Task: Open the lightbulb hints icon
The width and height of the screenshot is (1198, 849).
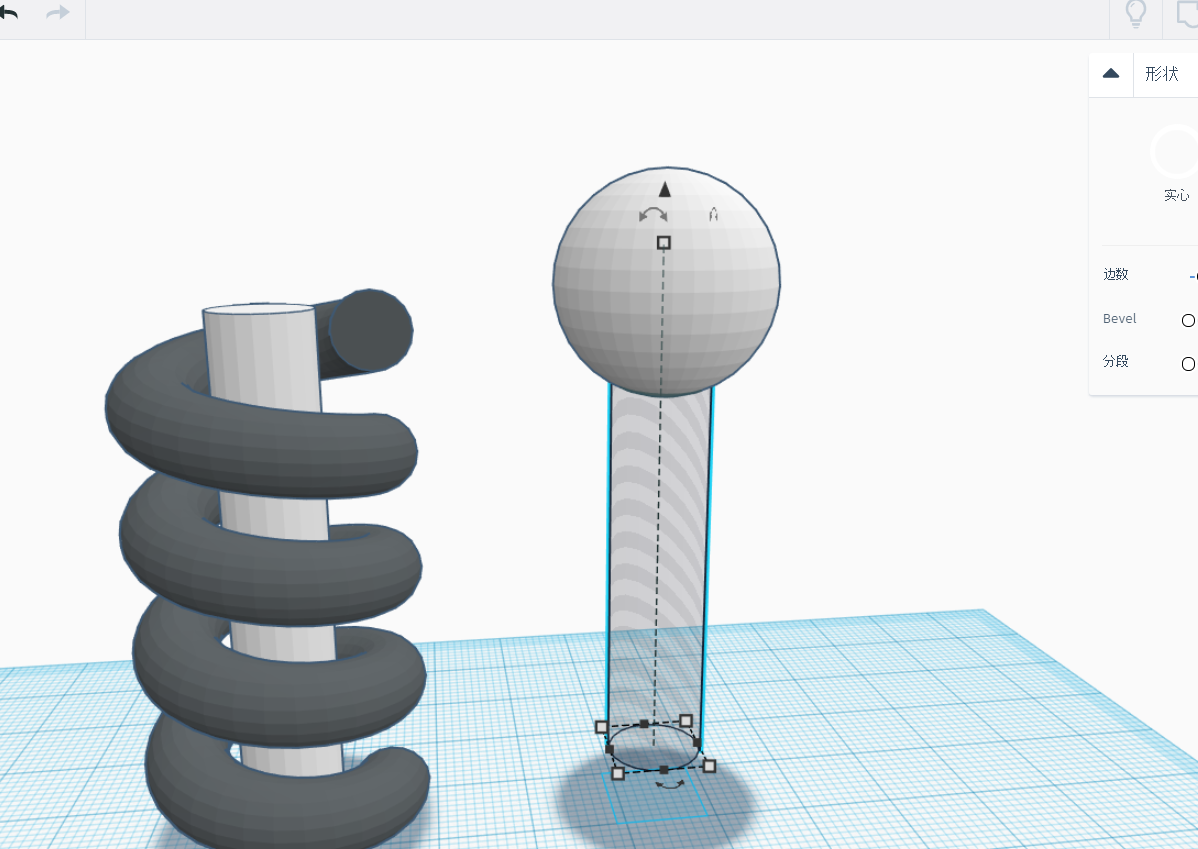Action: (x=1136, y=14)
